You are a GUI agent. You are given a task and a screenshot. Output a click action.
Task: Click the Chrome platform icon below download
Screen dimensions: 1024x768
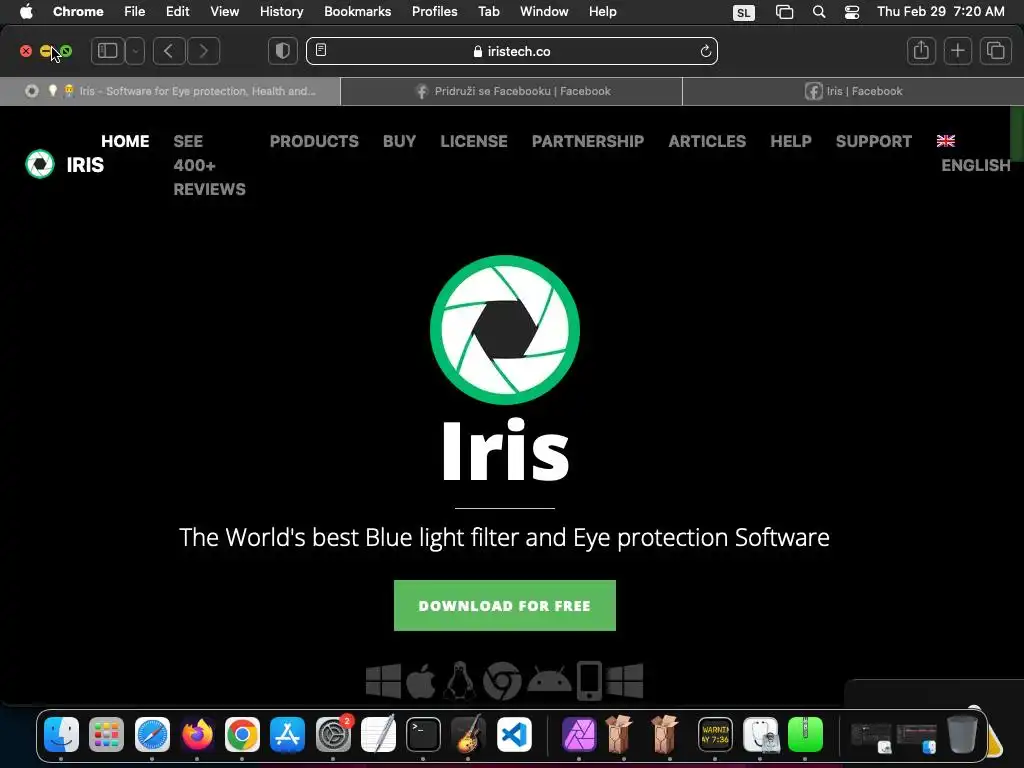(502, 681)
